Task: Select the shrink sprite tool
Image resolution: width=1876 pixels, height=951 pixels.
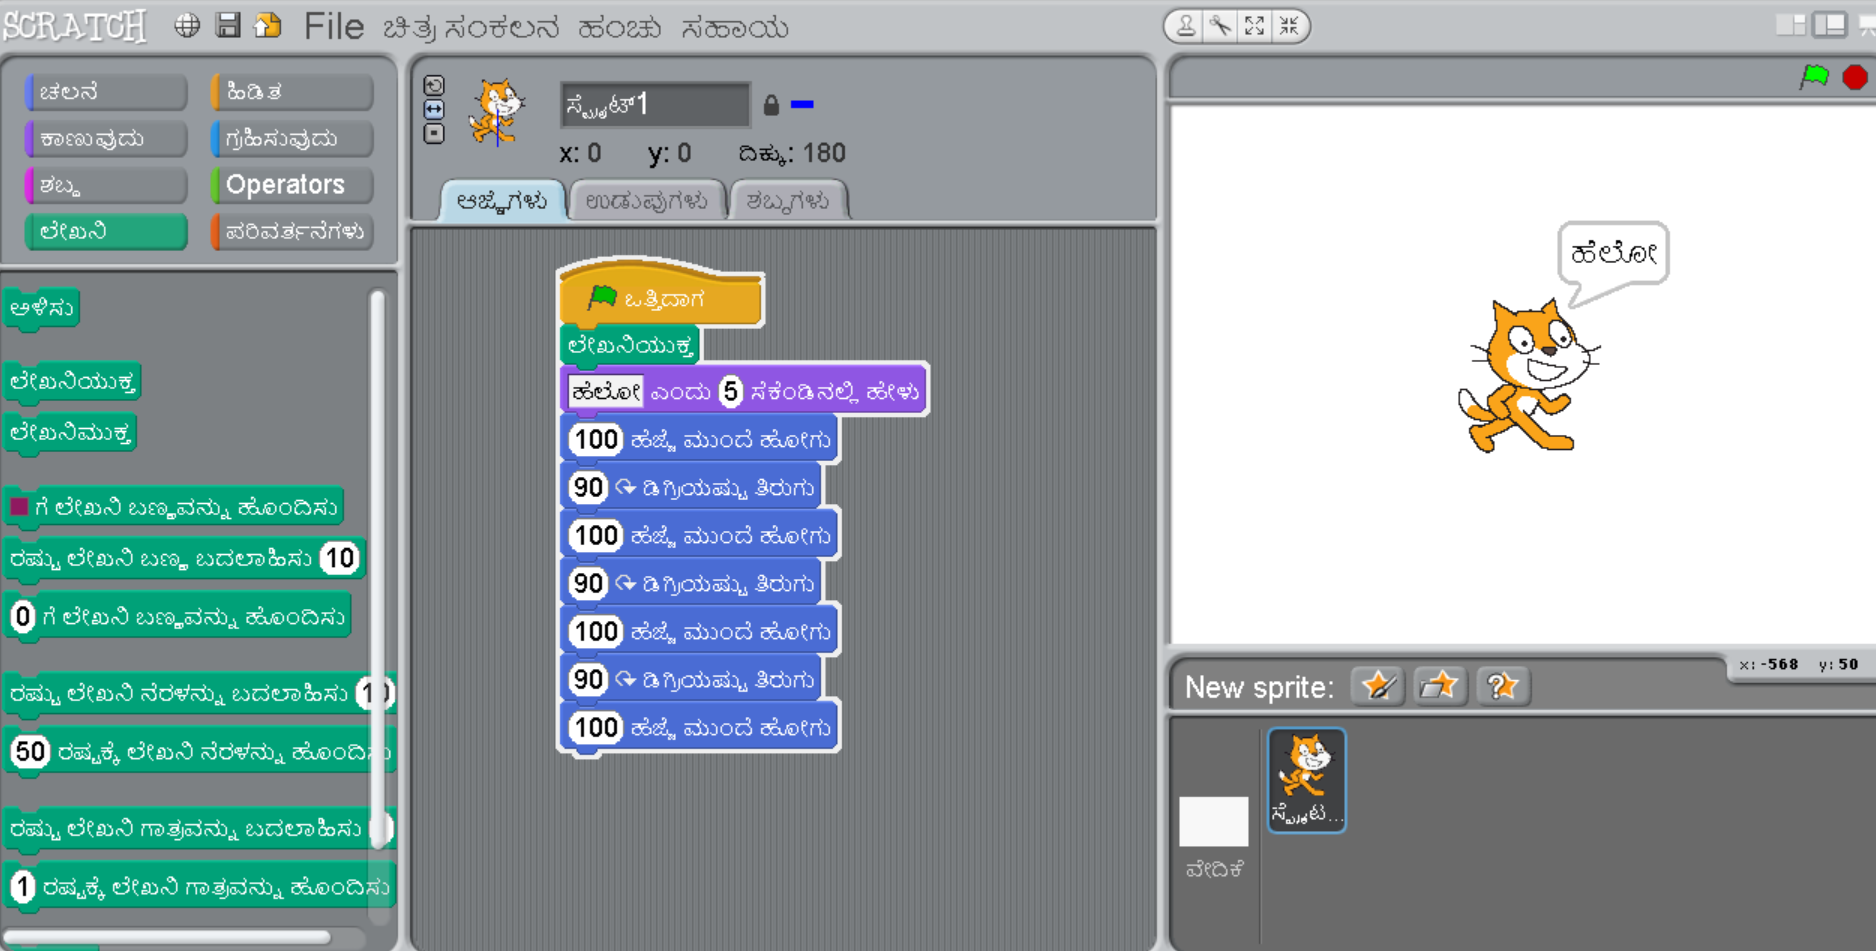Action: click(1290, 26)
